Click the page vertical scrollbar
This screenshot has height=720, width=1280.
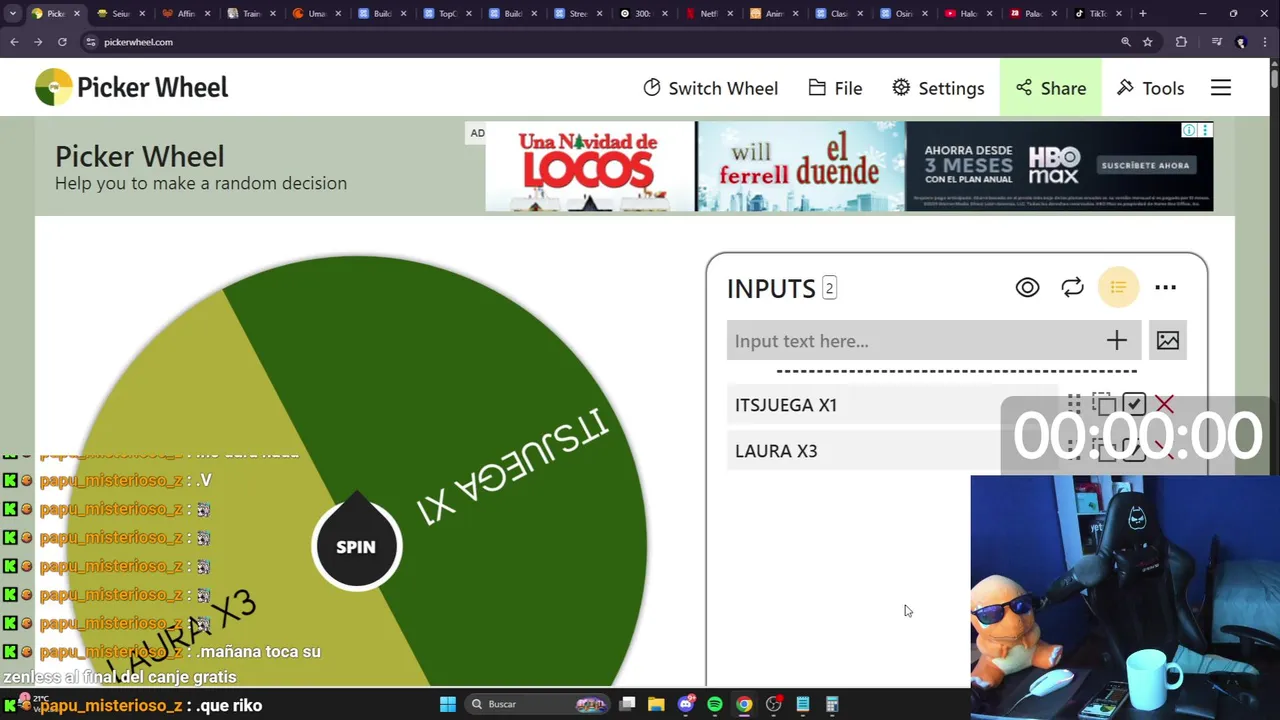[x=1274, y=77]
